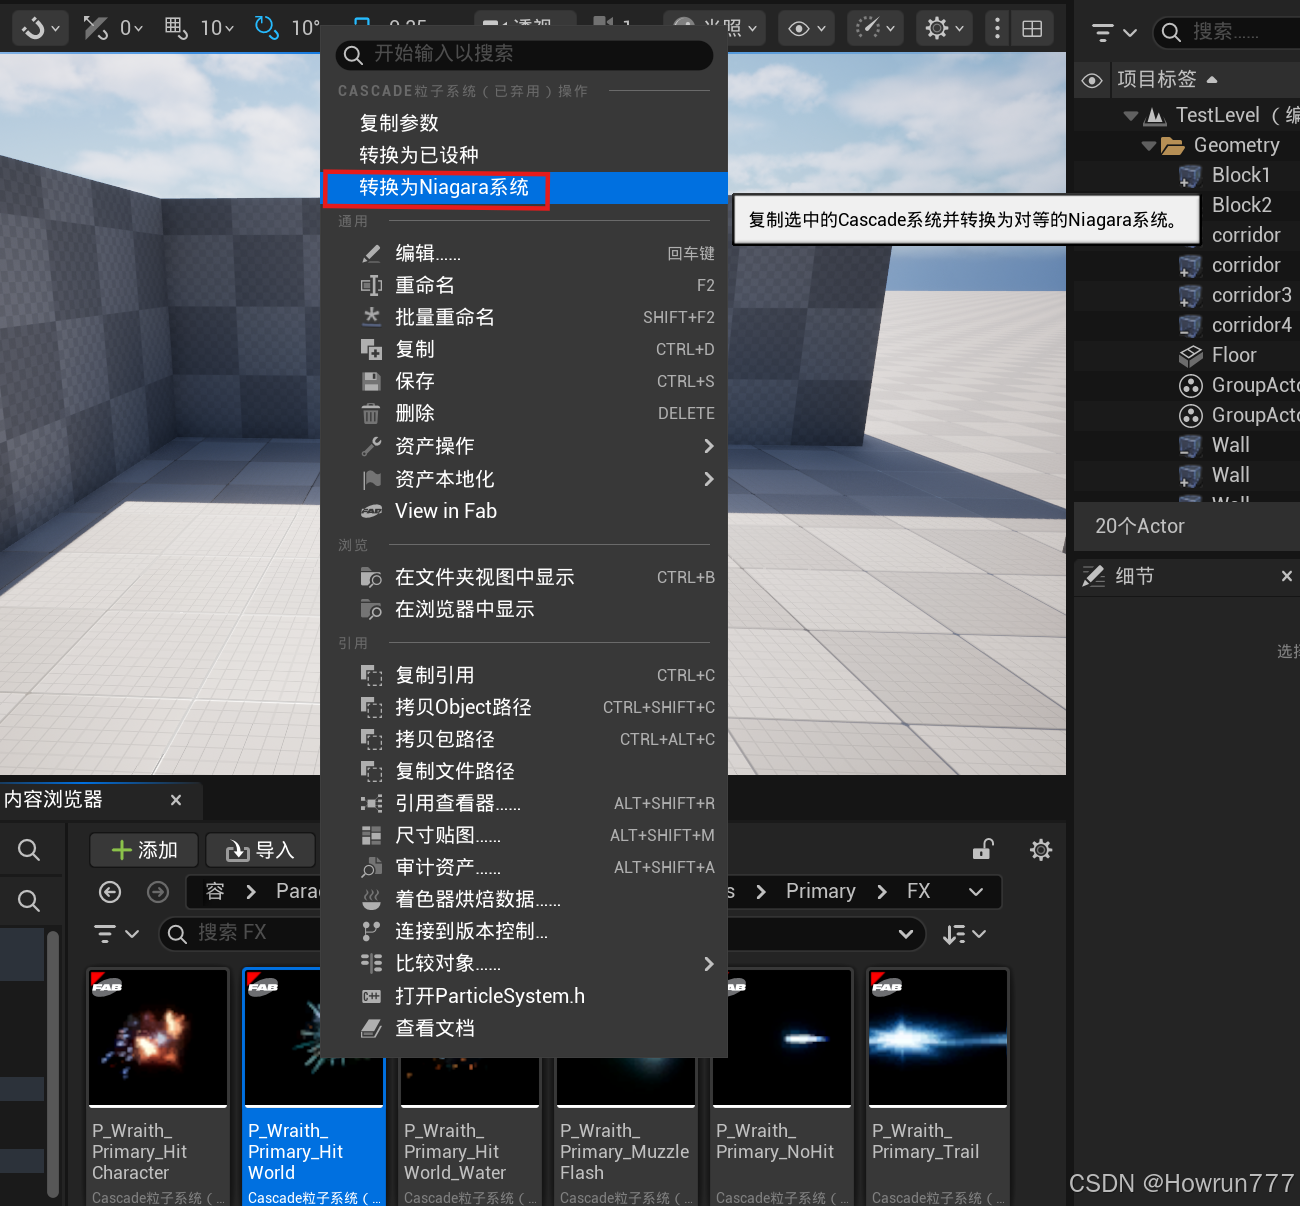
Task: Select Block2 in outliner
Action: click(x=1242, y=205)
